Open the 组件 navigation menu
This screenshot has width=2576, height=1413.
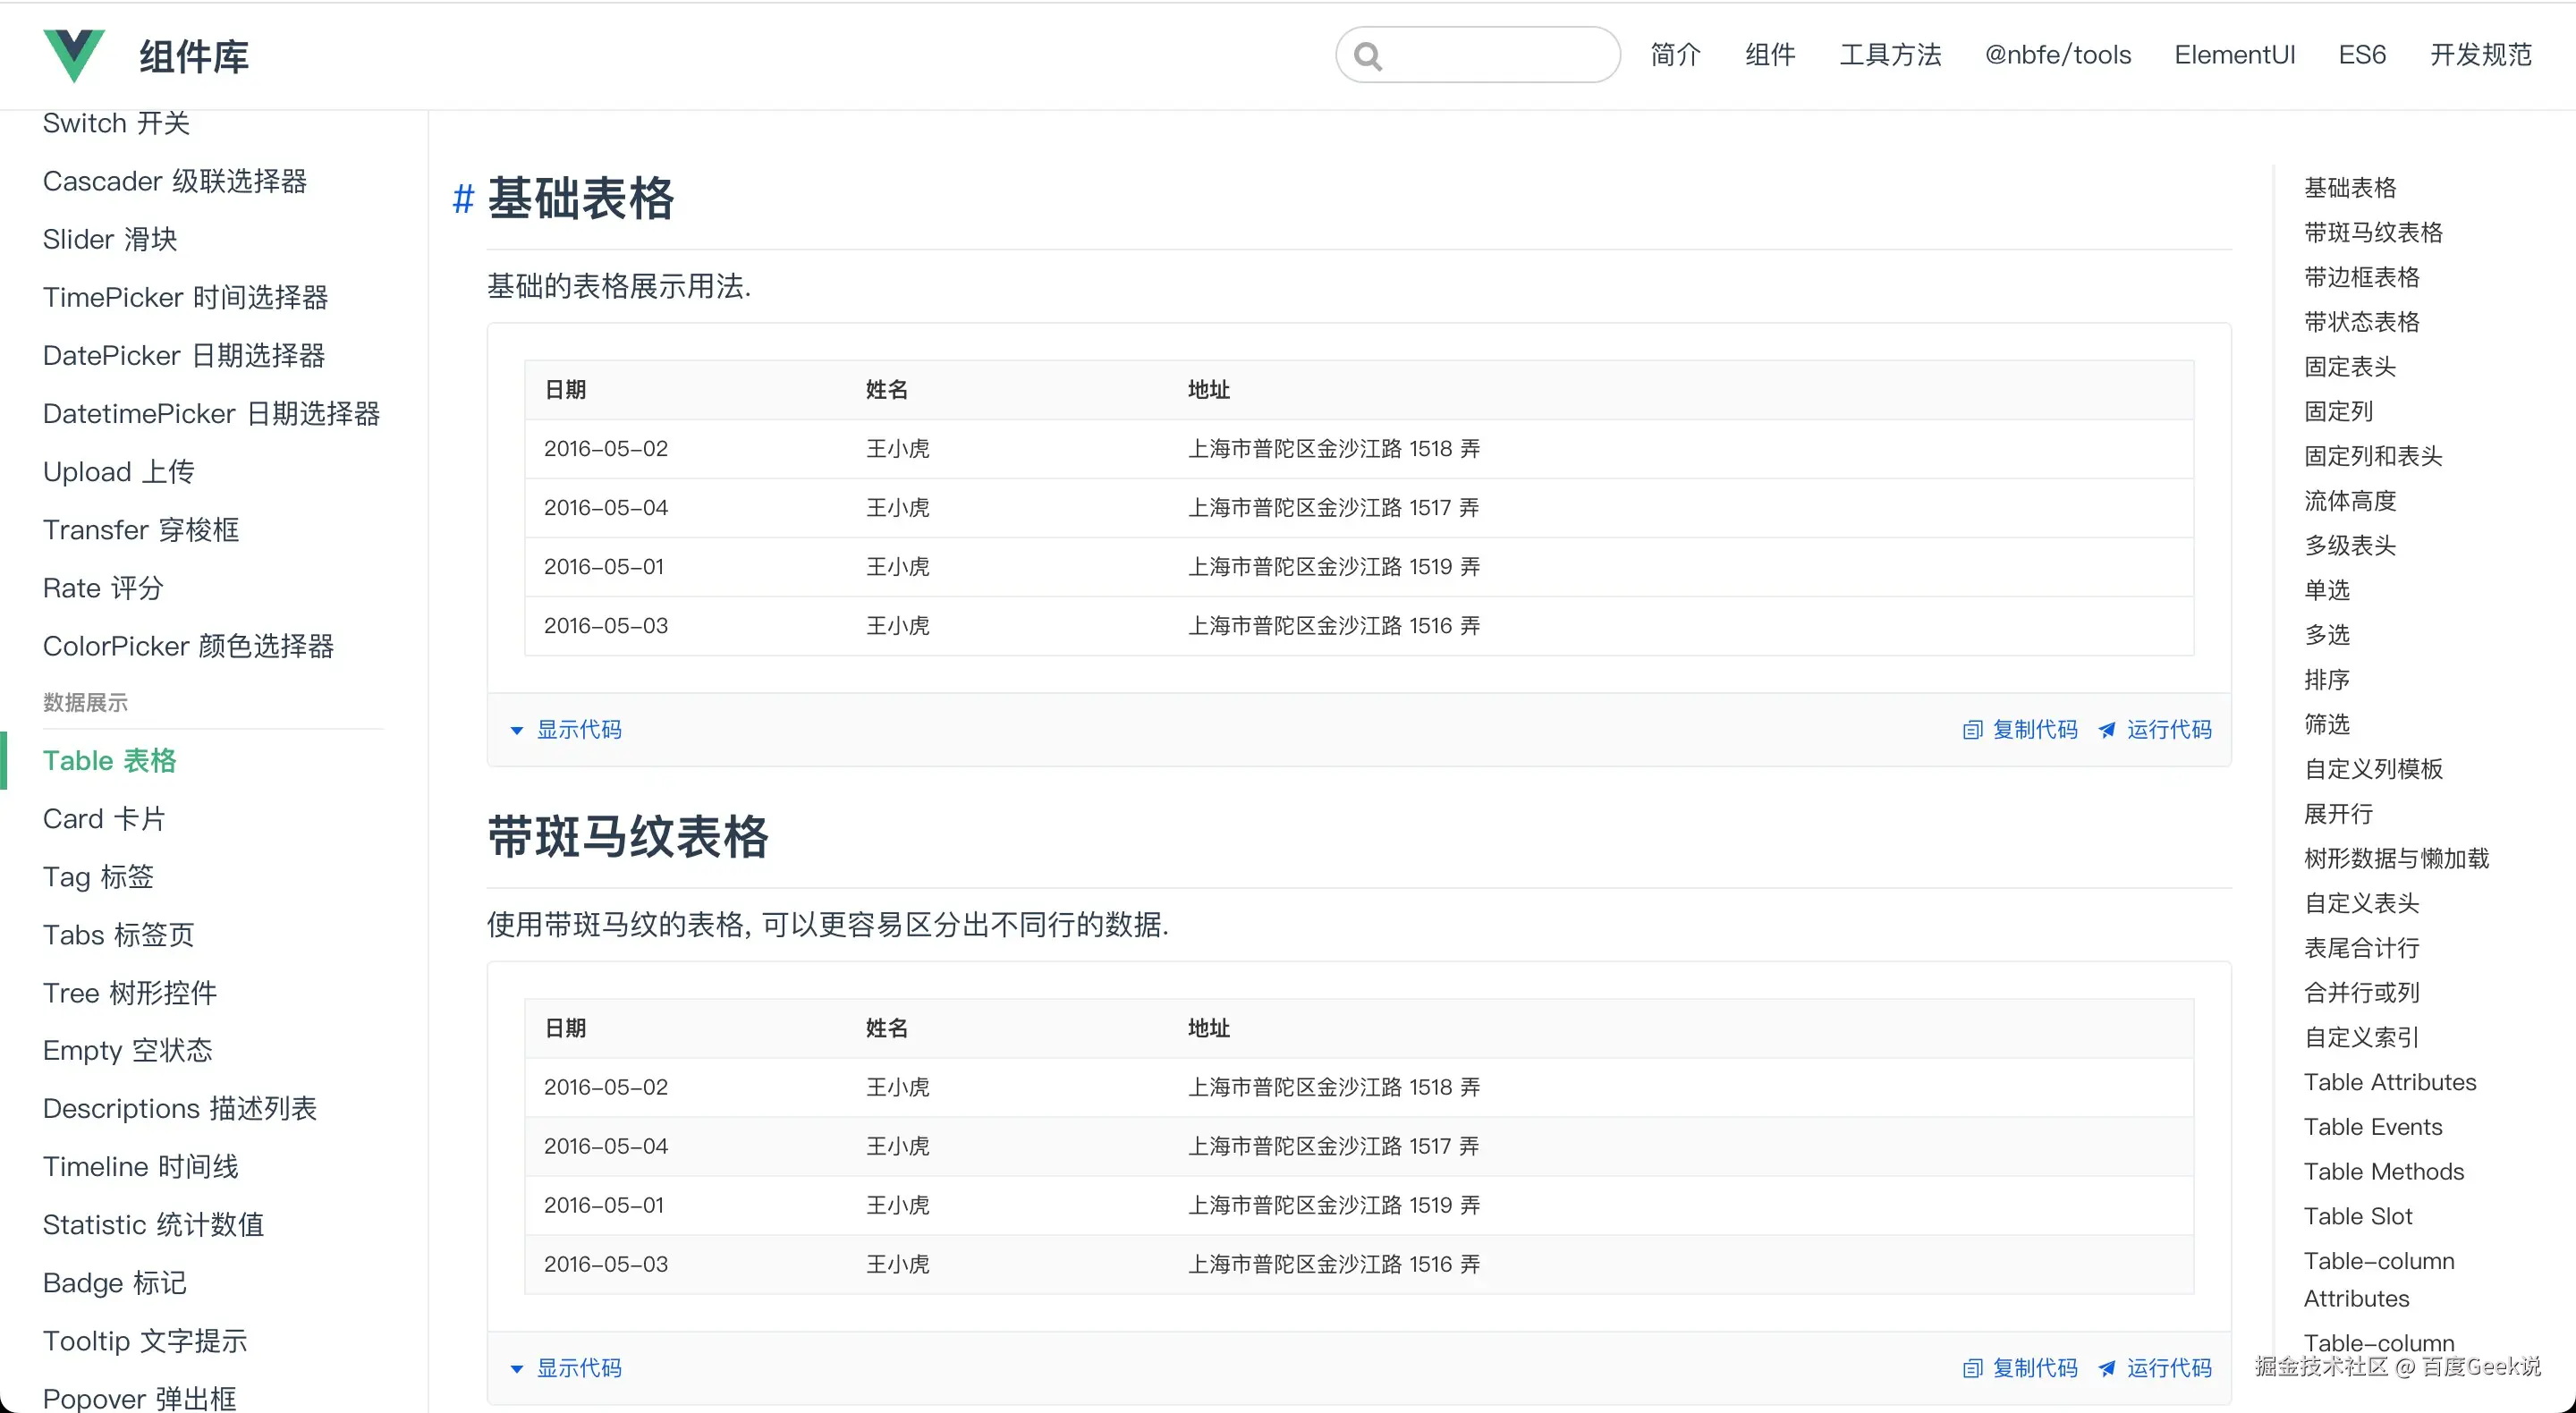coord(1769,55)
